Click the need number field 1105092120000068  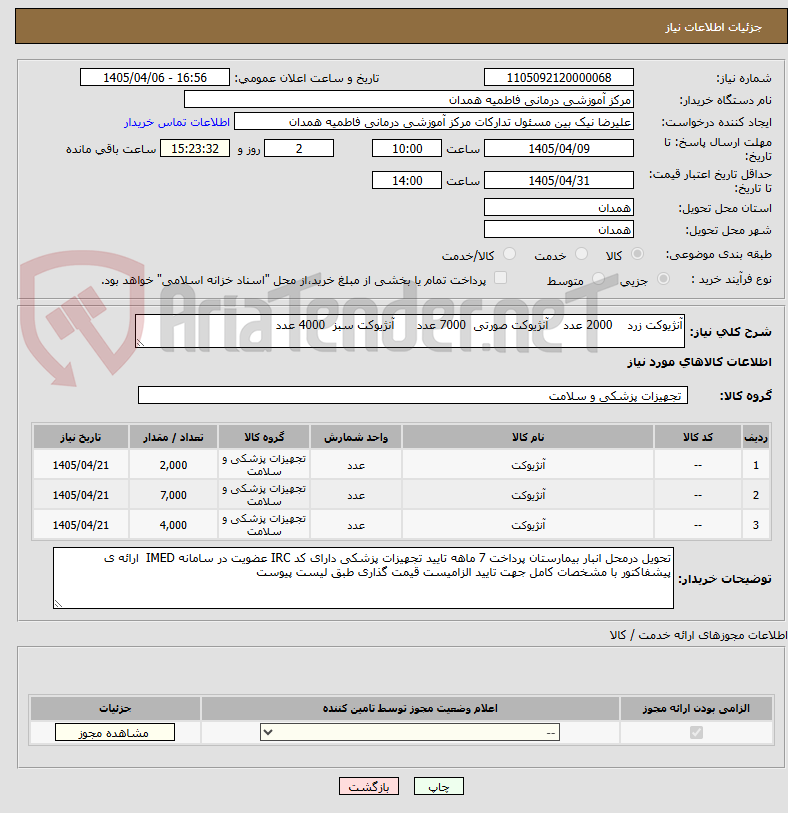tap(558, 77)
